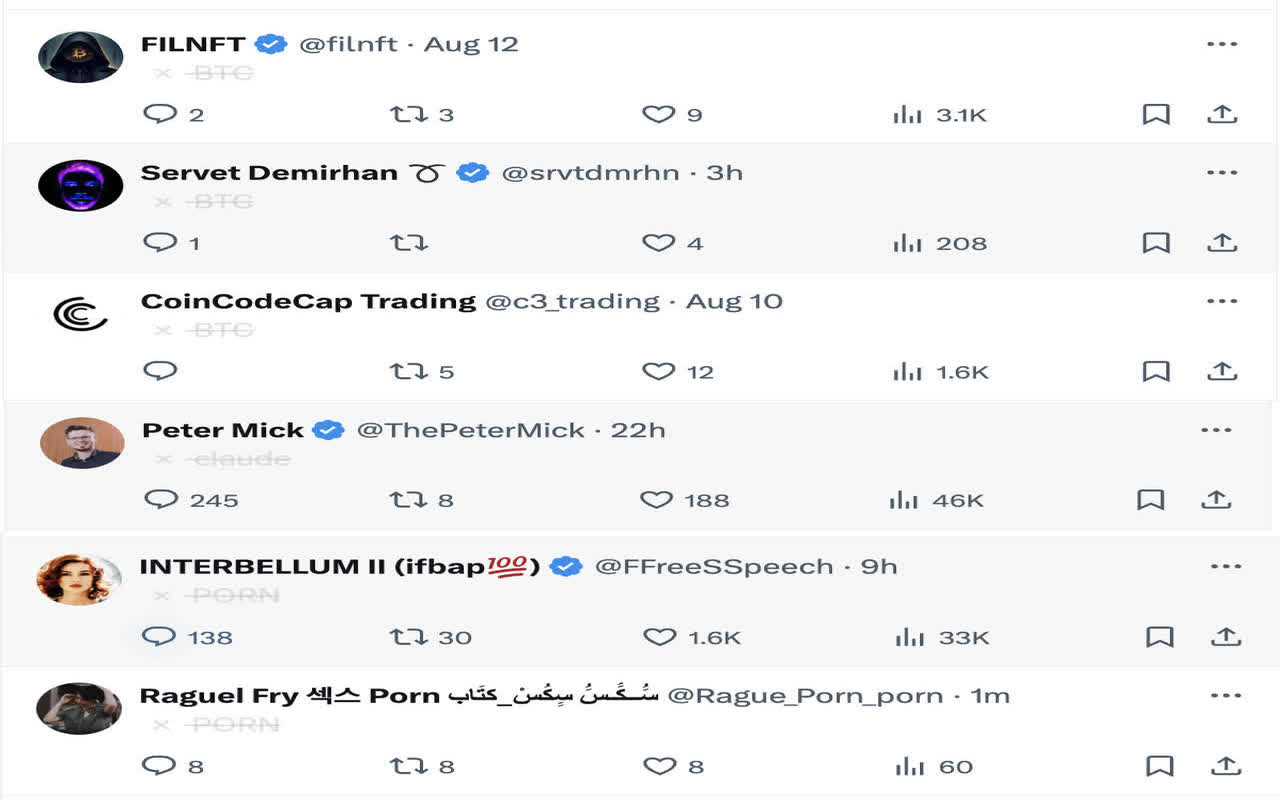Repost the FILNFT post
The height and width of the screenshot is (800, 1280).
point(408,115)
